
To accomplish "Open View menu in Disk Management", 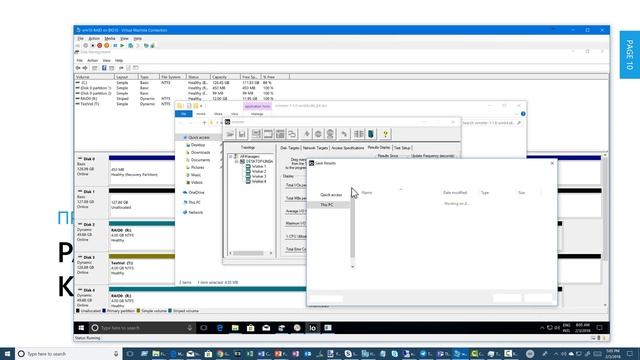I will point(107,60).
